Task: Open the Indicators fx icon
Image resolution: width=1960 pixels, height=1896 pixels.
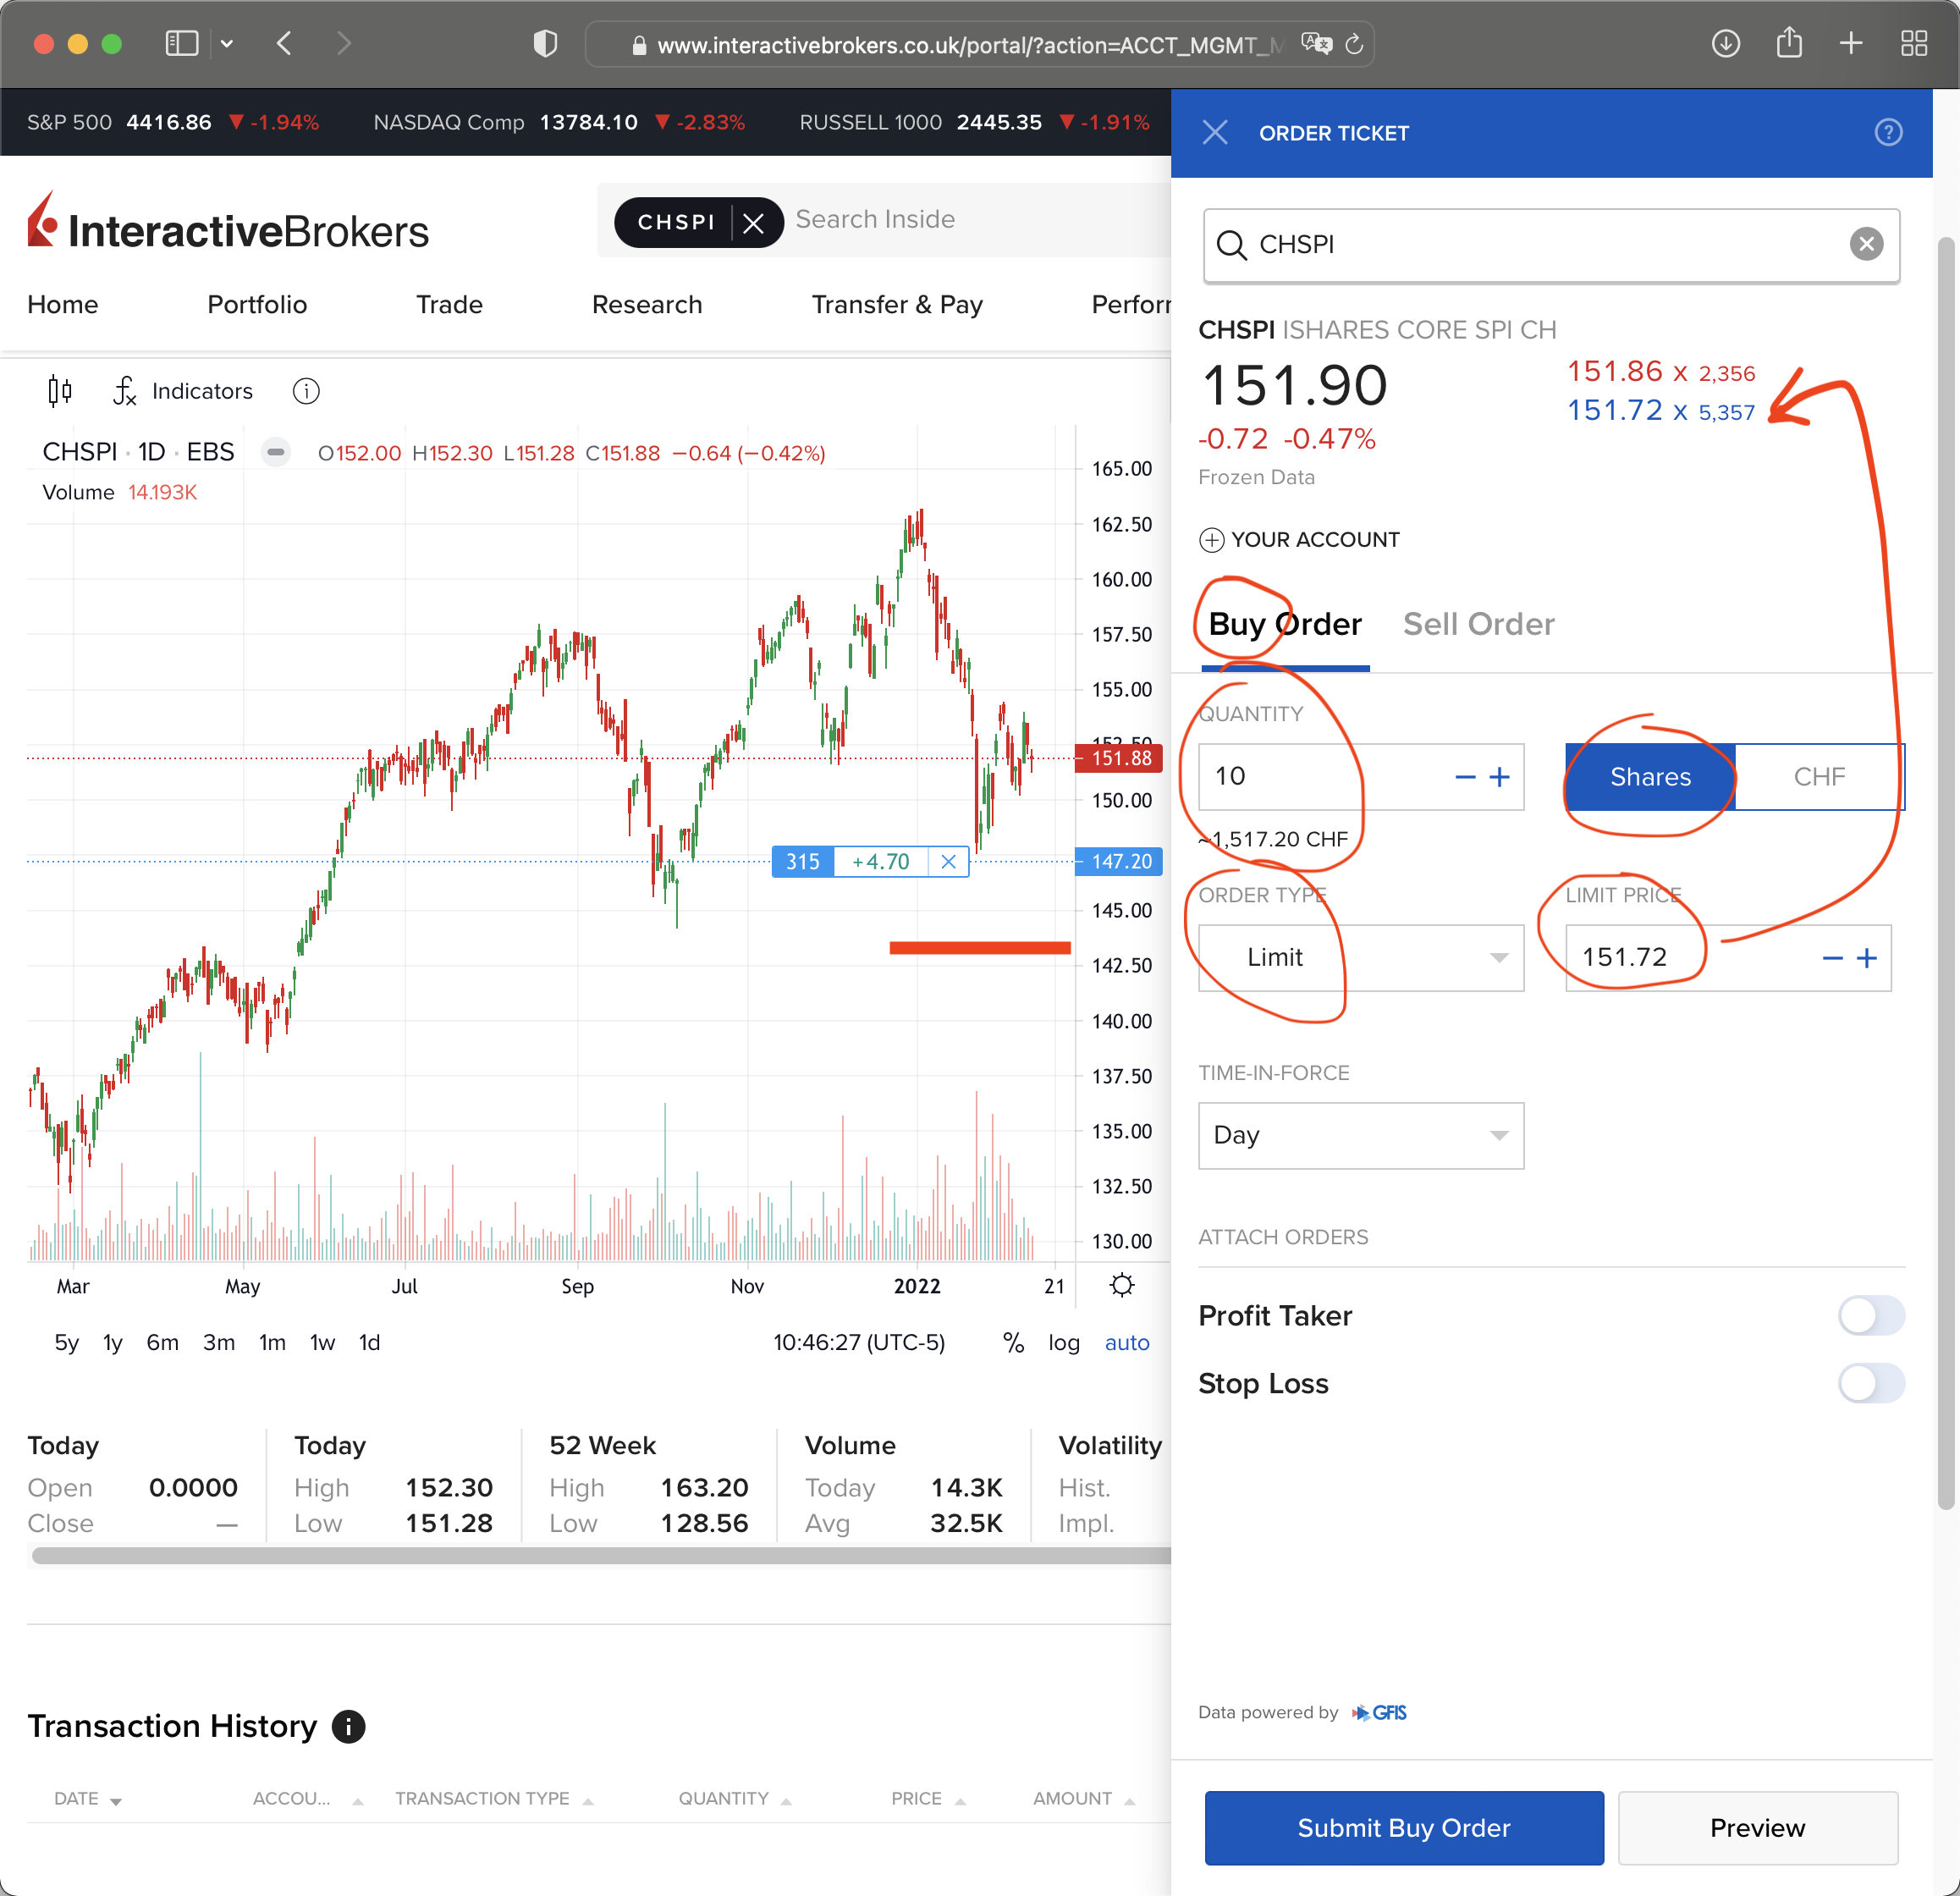Action: coord(125,391)
